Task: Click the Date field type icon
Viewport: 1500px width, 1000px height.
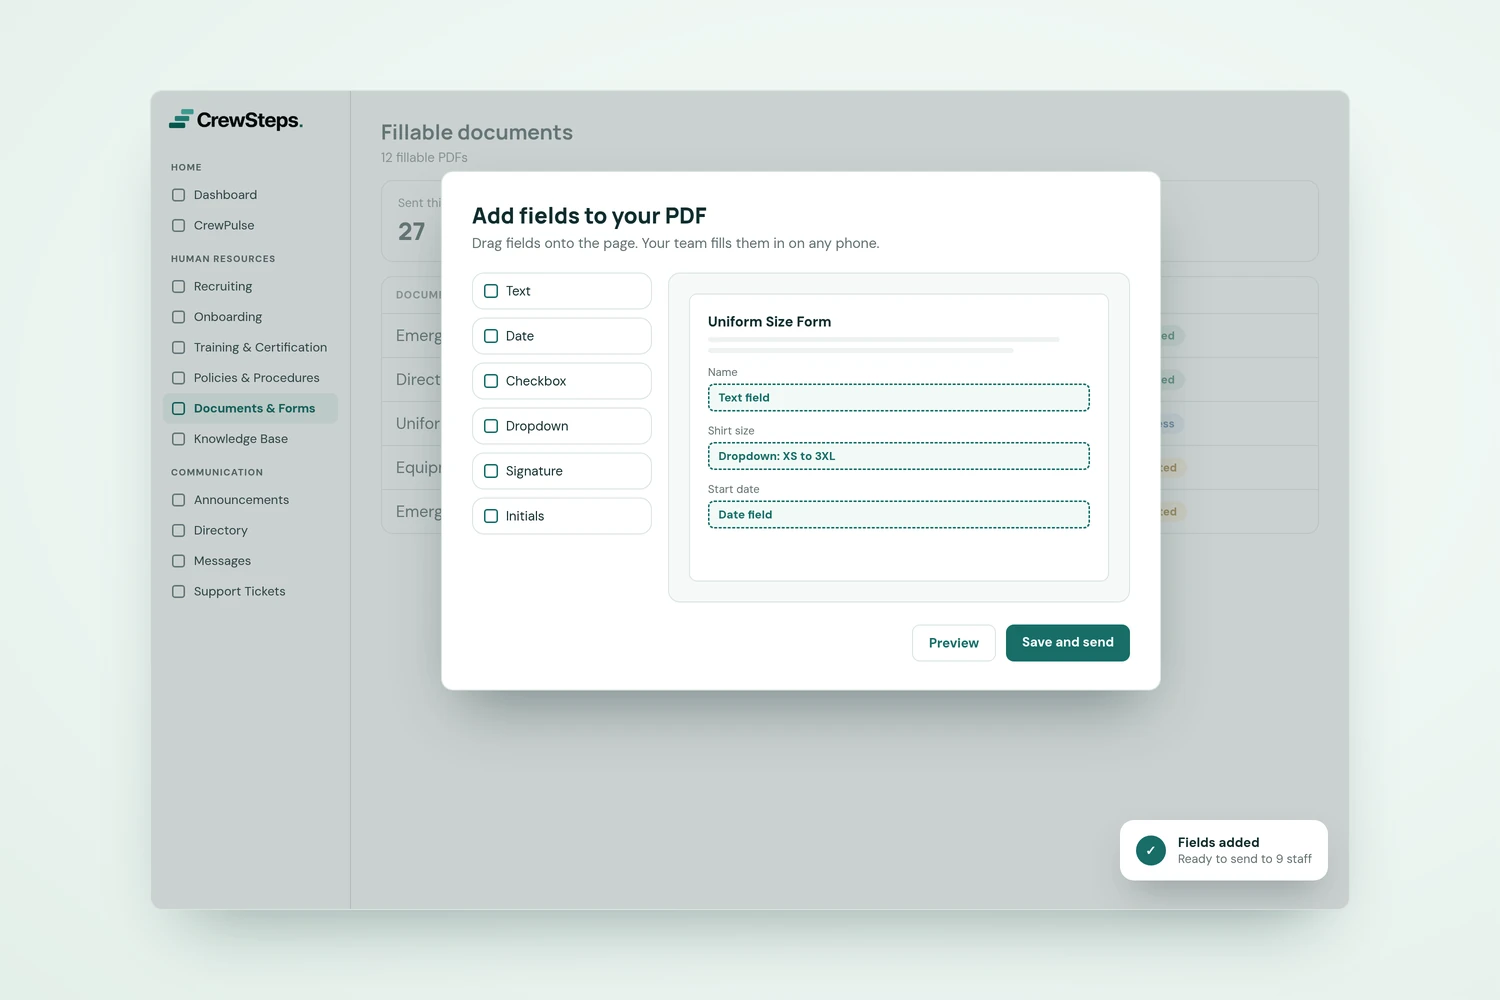Action: point(491,336)
